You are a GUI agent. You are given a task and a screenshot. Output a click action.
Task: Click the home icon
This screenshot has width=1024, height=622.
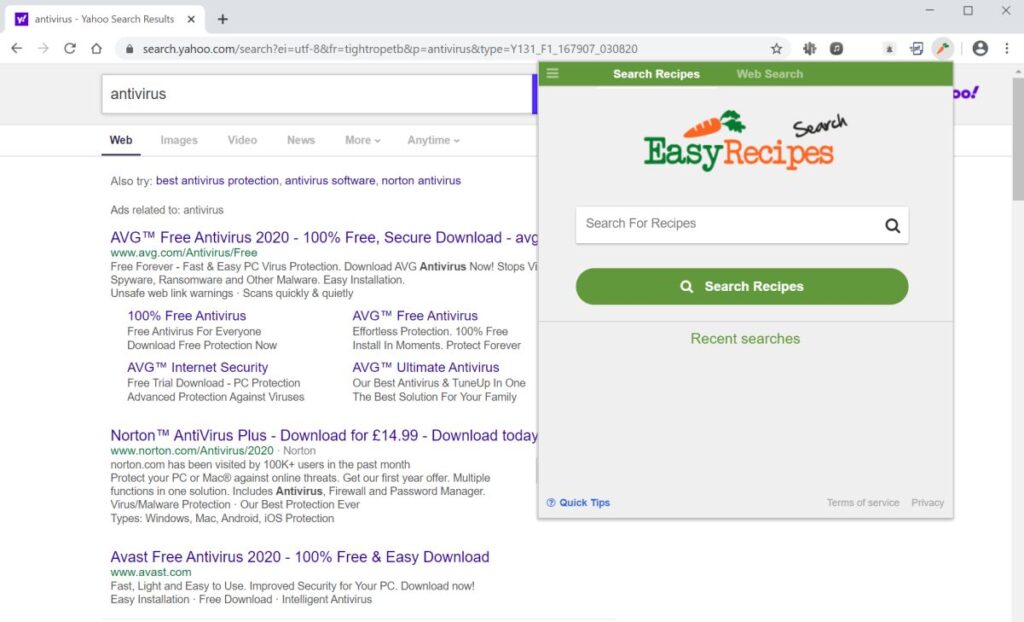point(95,48)
